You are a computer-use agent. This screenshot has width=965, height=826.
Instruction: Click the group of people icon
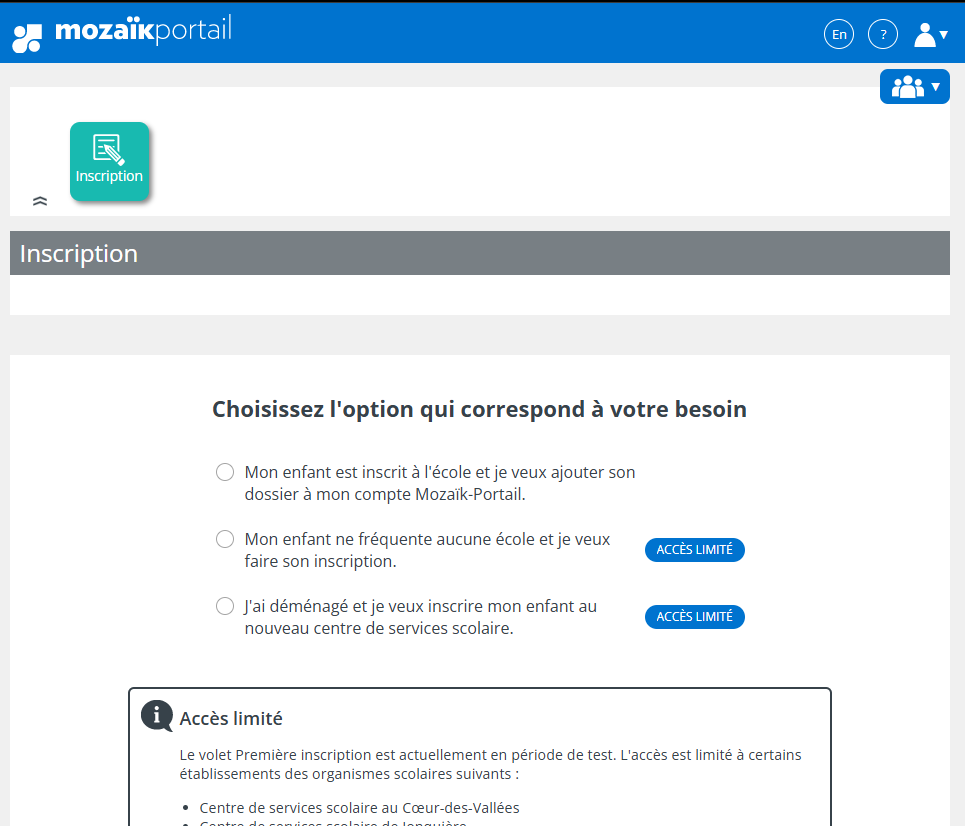pyautogui.click(x=907, y=87)
